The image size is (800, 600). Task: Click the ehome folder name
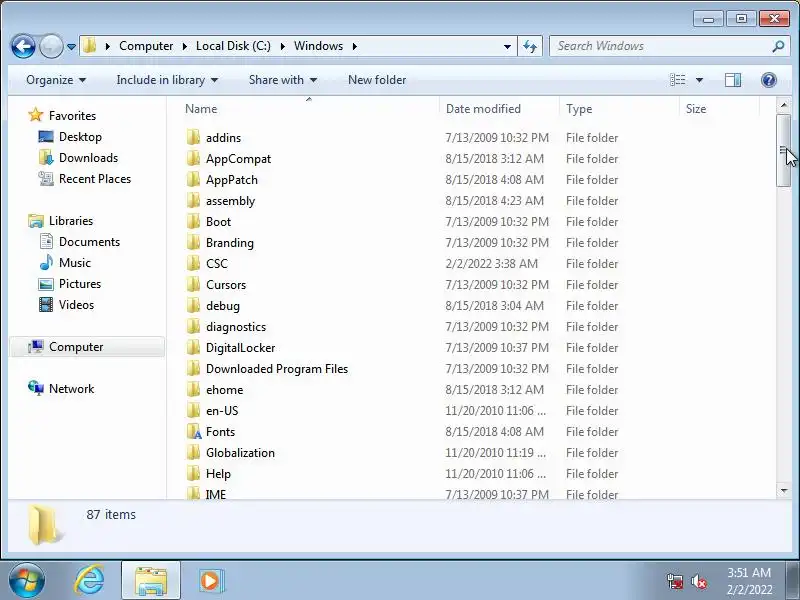tap(224, 390)
